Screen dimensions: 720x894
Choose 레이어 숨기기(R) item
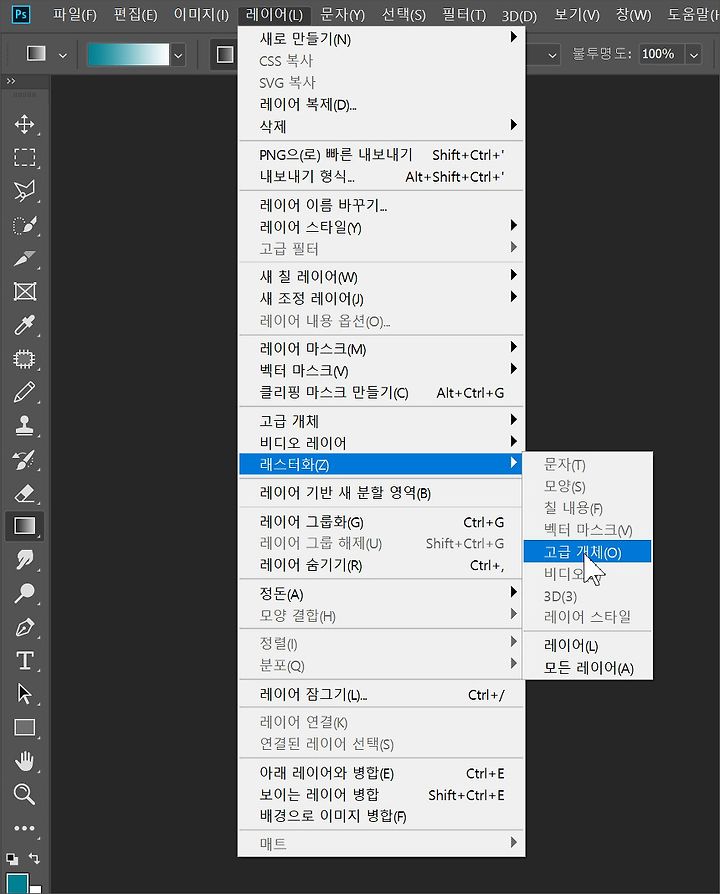[x=381, y=565]
